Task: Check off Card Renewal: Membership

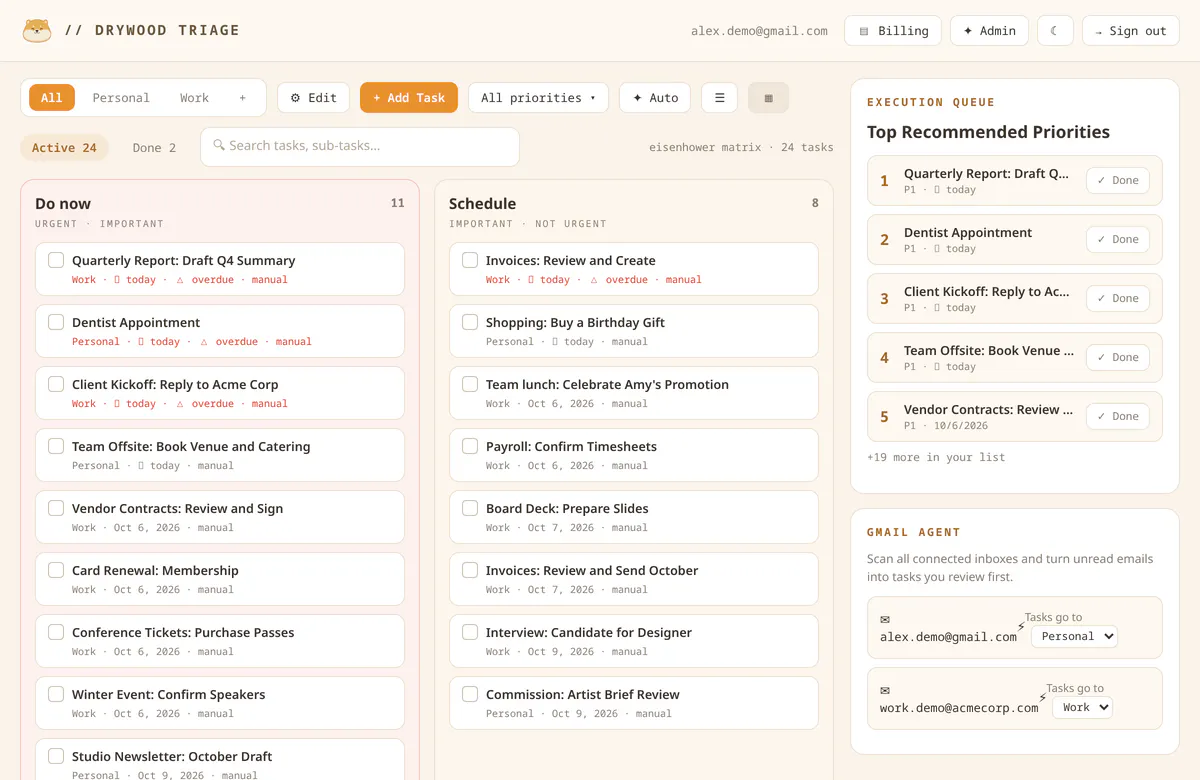Action: click(x=56, y=570)
